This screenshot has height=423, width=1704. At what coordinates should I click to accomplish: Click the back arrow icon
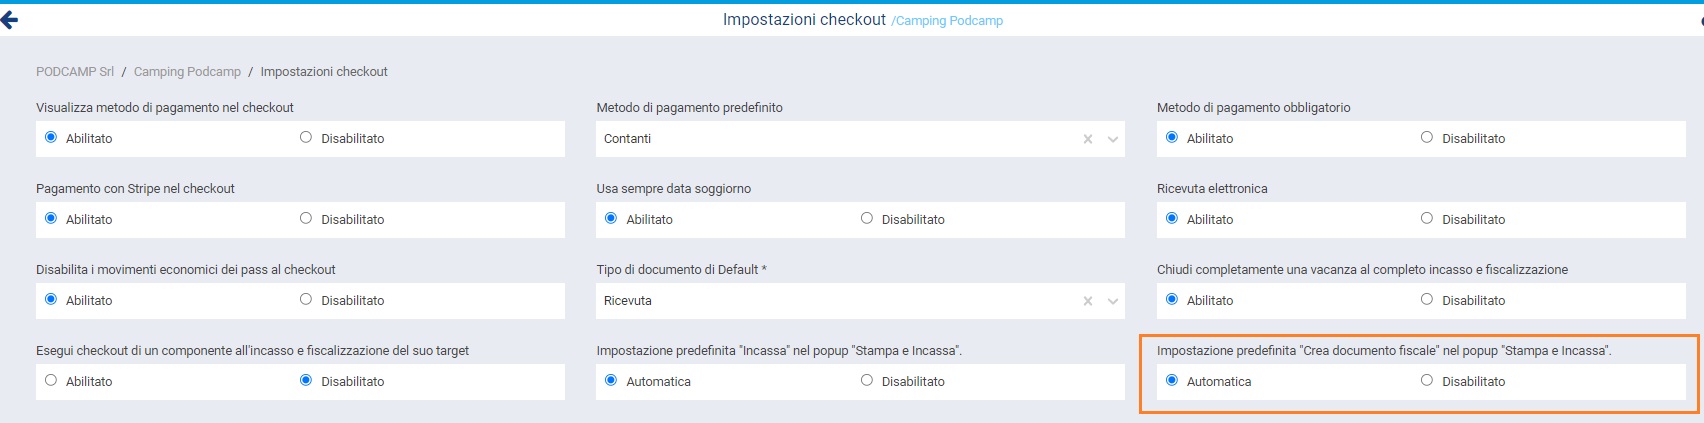10,20
